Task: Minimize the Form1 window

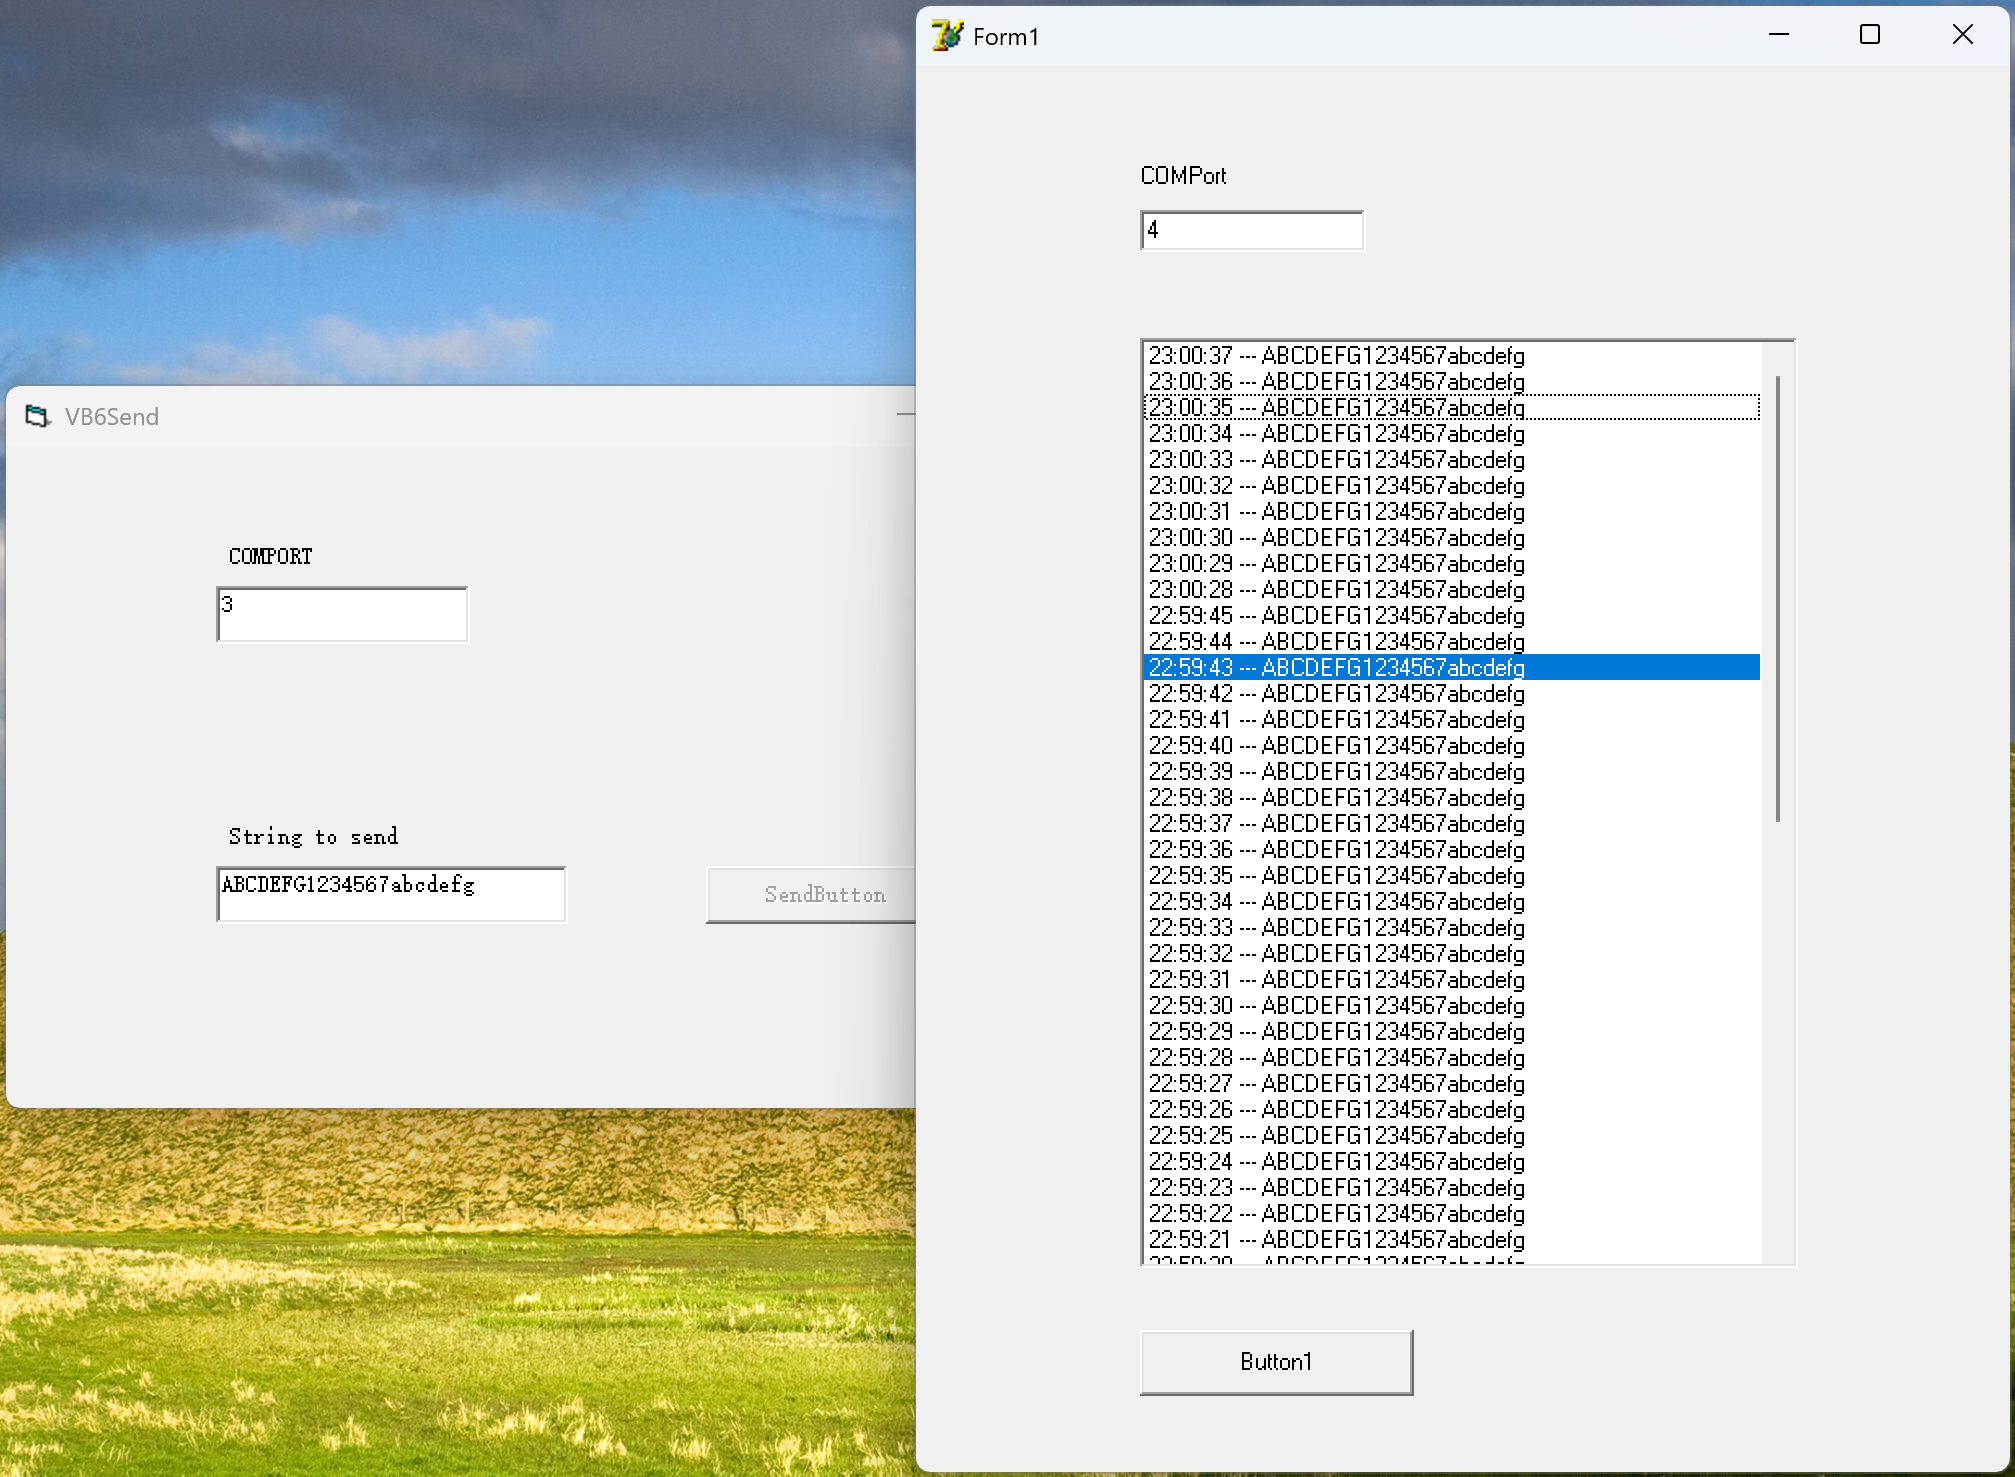Action: [x=1778, y=35]
